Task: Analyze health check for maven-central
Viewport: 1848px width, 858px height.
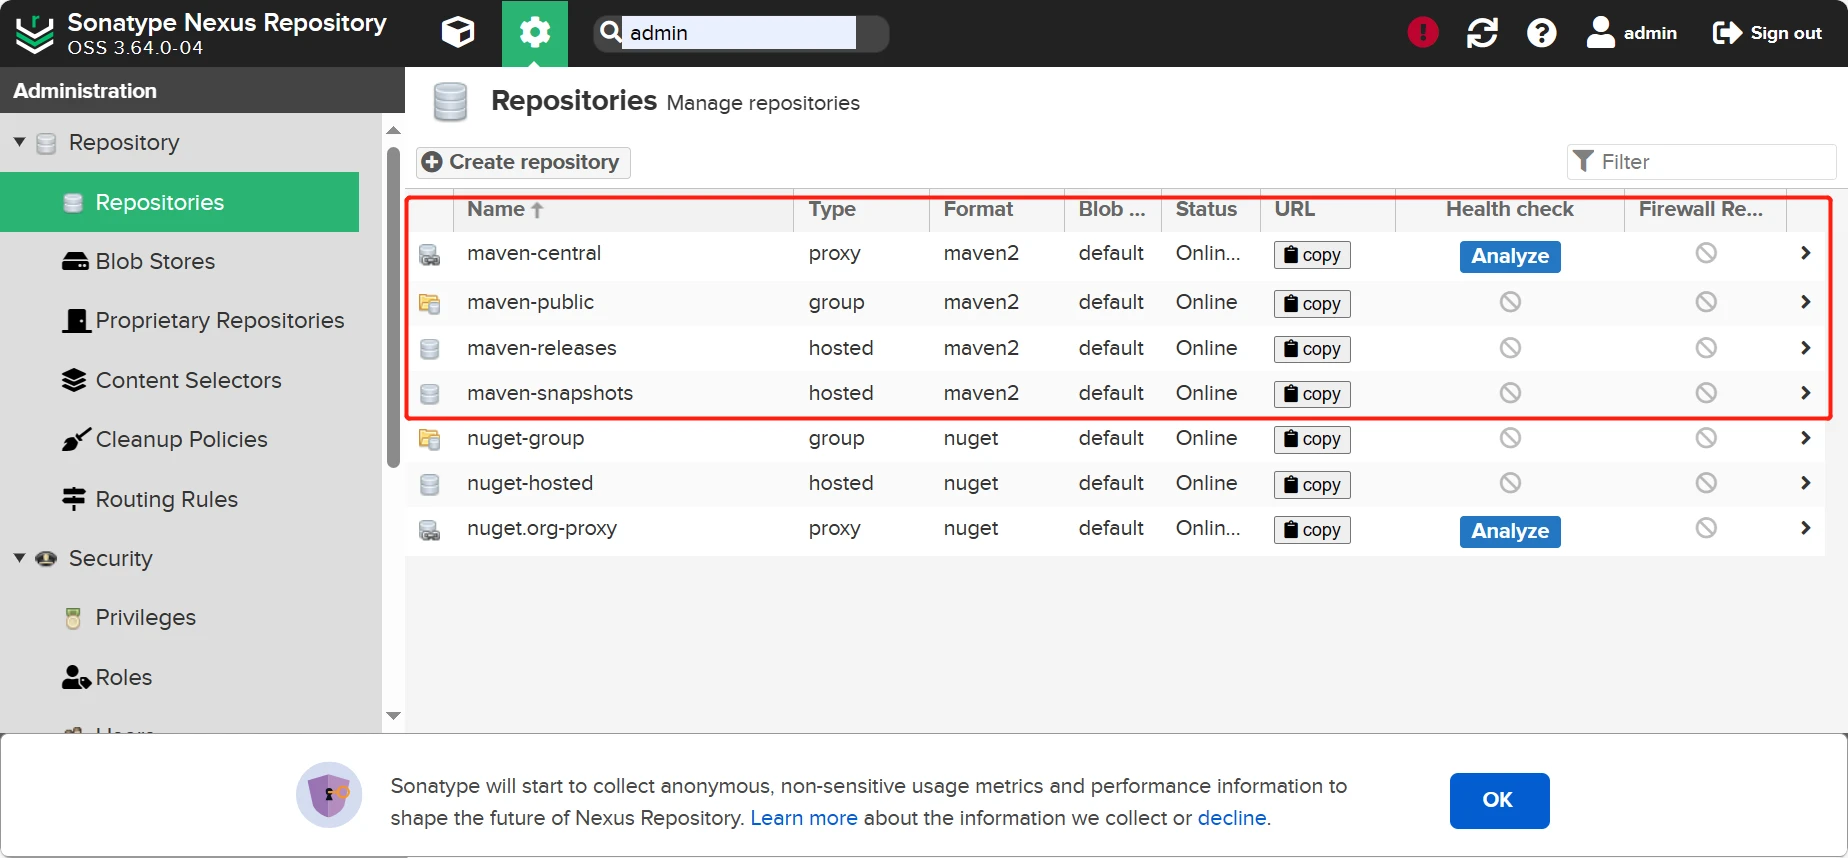Action: click(1509, 256)
